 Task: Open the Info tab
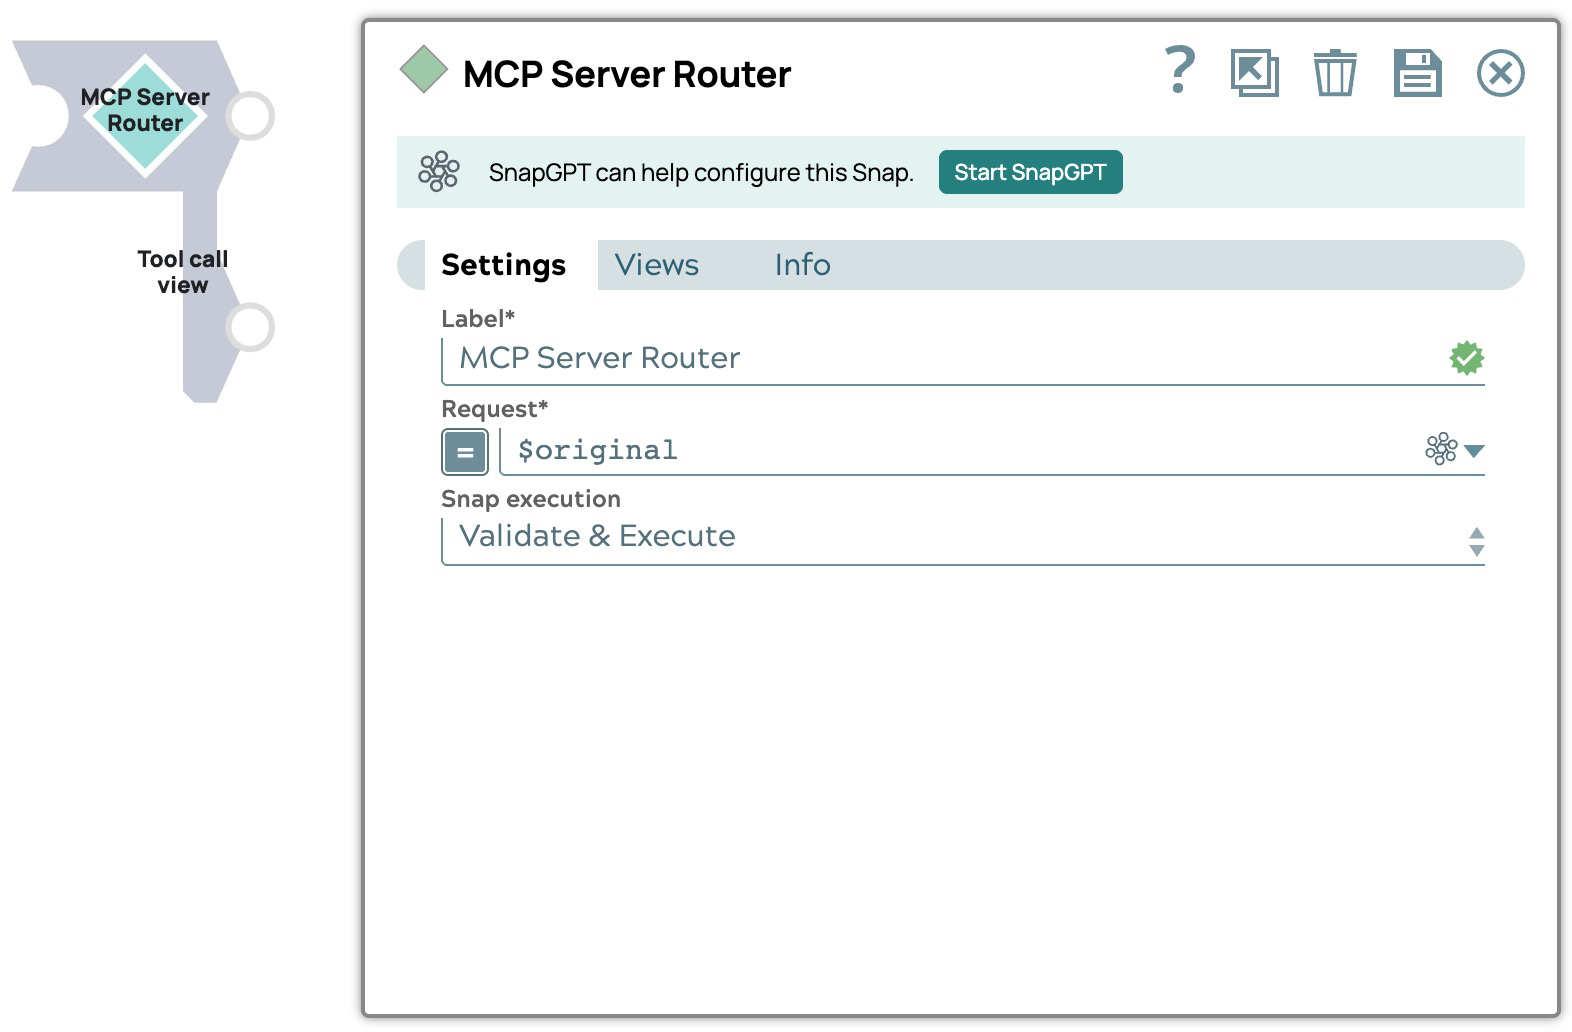(x=803, y=265)
